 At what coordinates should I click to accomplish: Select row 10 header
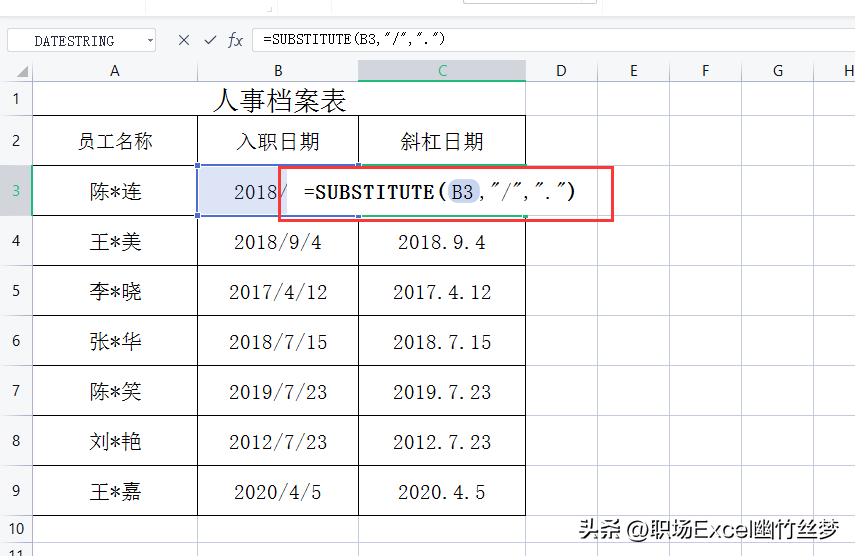point(16,529)
